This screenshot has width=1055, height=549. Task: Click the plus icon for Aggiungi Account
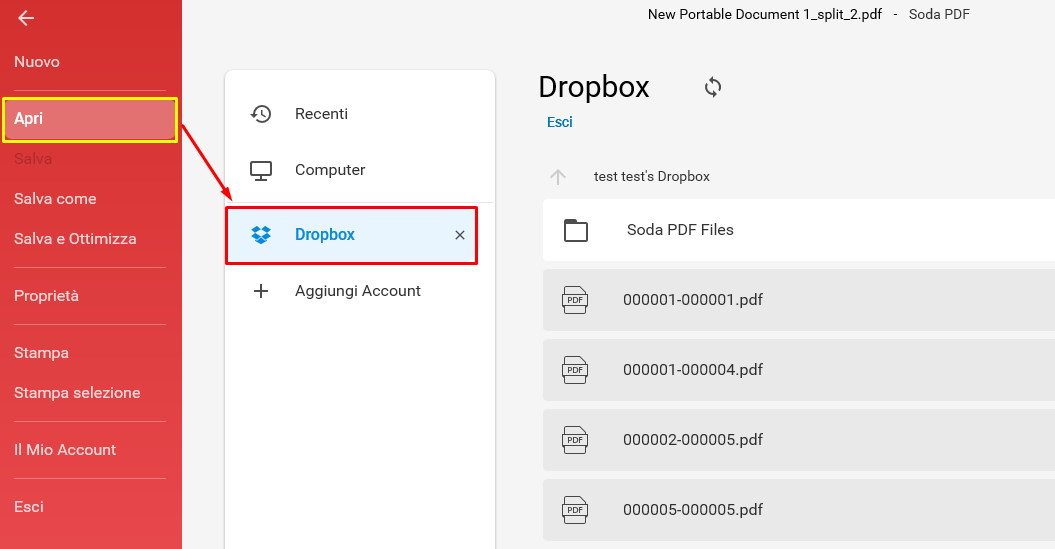tap(260, 291)
